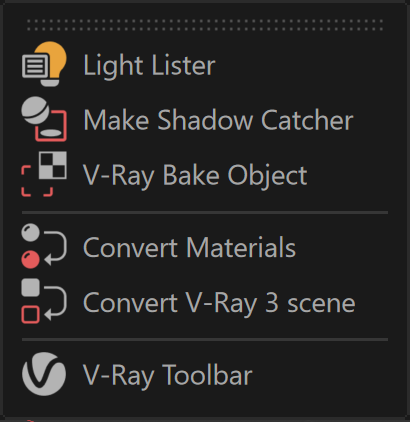Click the Make Shadow Catcher sphere icon

(x=44, y=119)
